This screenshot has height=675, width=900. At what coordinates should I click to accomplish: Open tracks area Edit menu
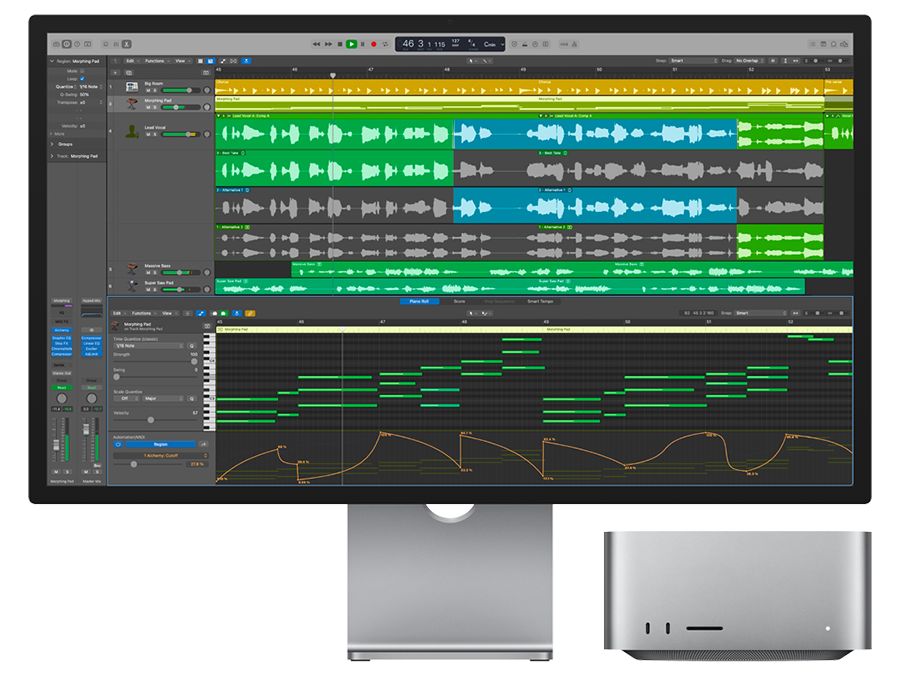pos(131,61)
